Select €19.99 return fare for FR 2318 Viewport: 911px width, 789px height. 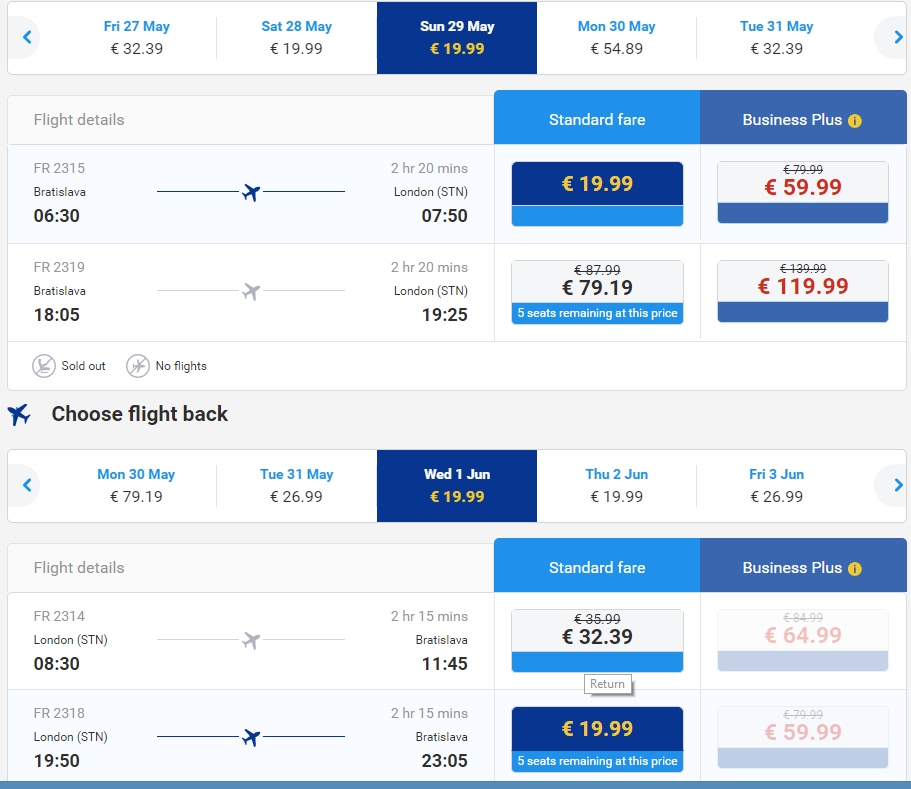(597, 739)
